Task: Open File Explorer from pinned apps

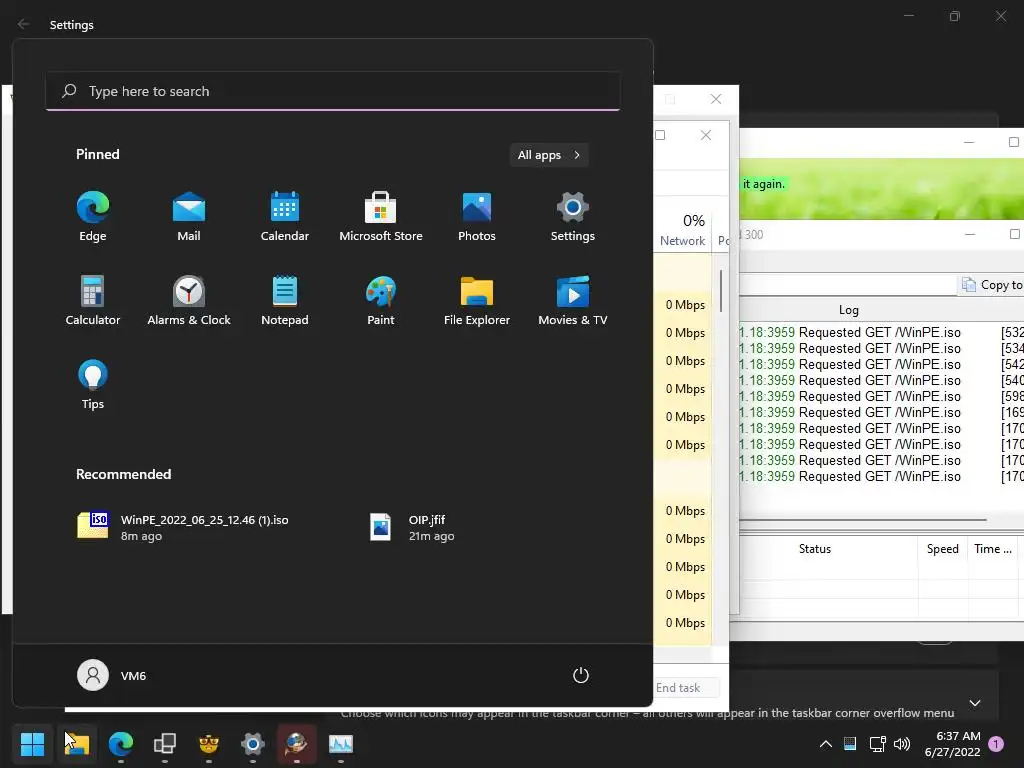Action: [477, 300]
